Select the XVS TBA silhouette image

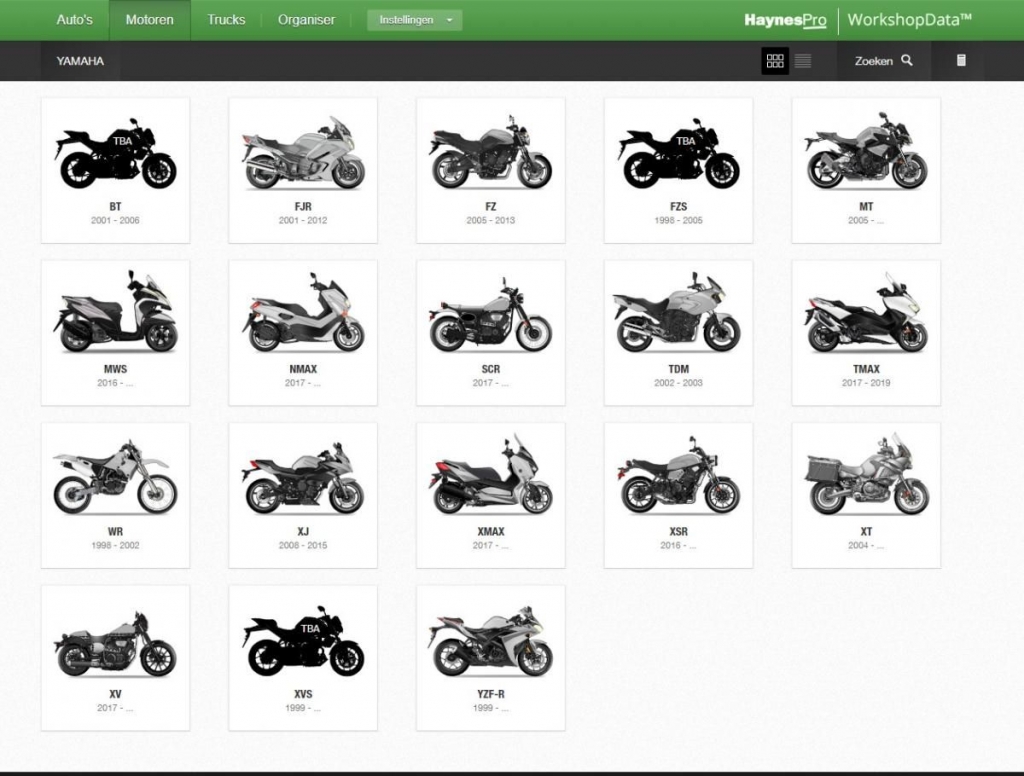303,641
